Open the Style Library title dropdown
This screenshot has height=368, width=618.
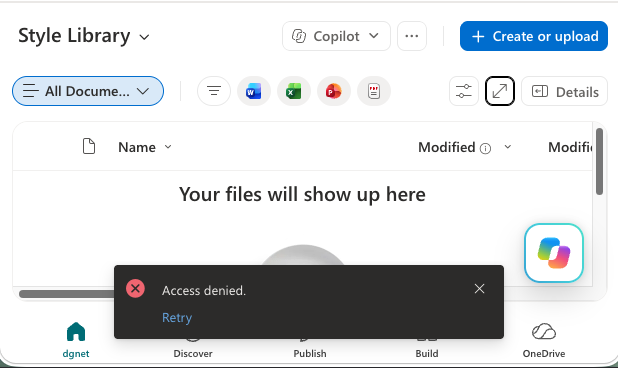tap(84, 36)
